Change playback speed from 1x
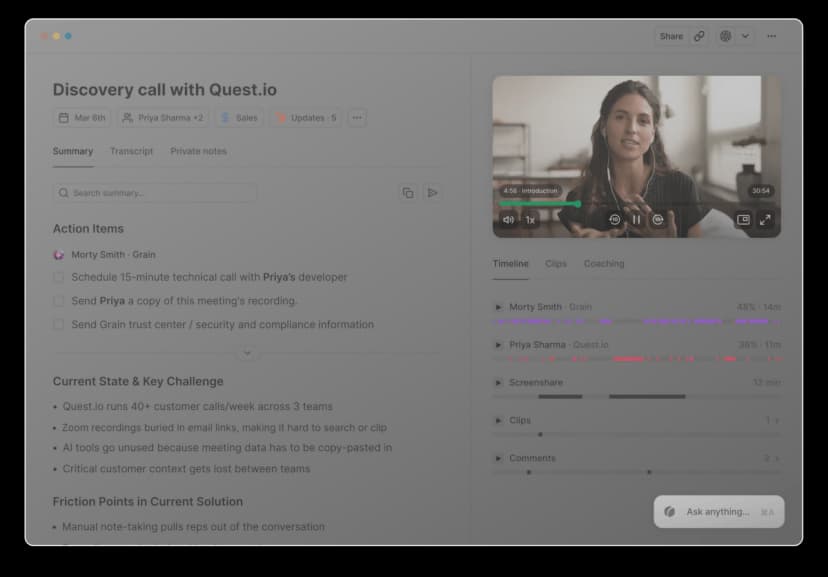 pos(530,220)
